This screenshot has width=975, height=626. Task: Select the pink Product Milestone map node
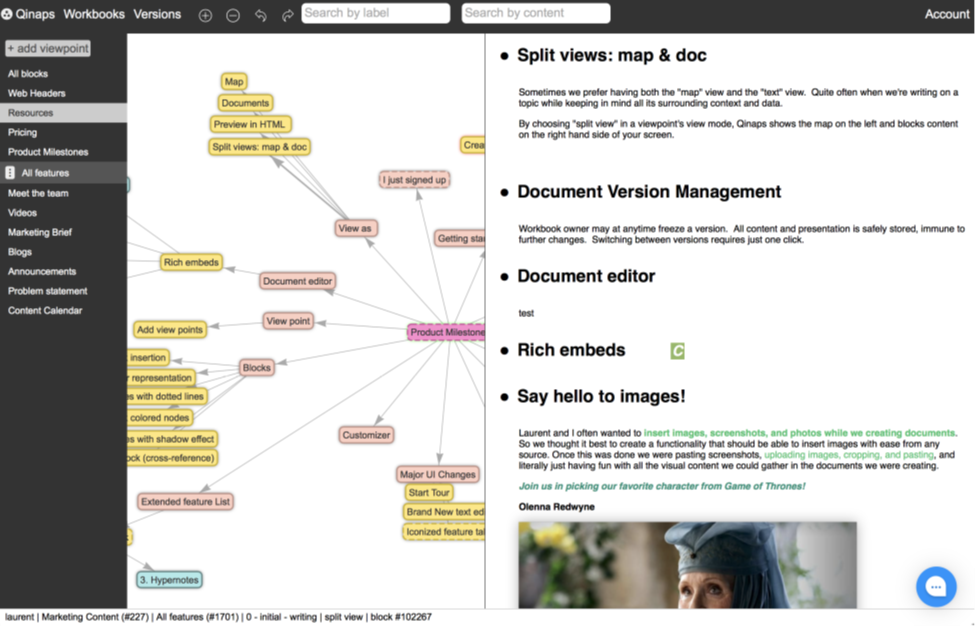click(x=446, y=333)
